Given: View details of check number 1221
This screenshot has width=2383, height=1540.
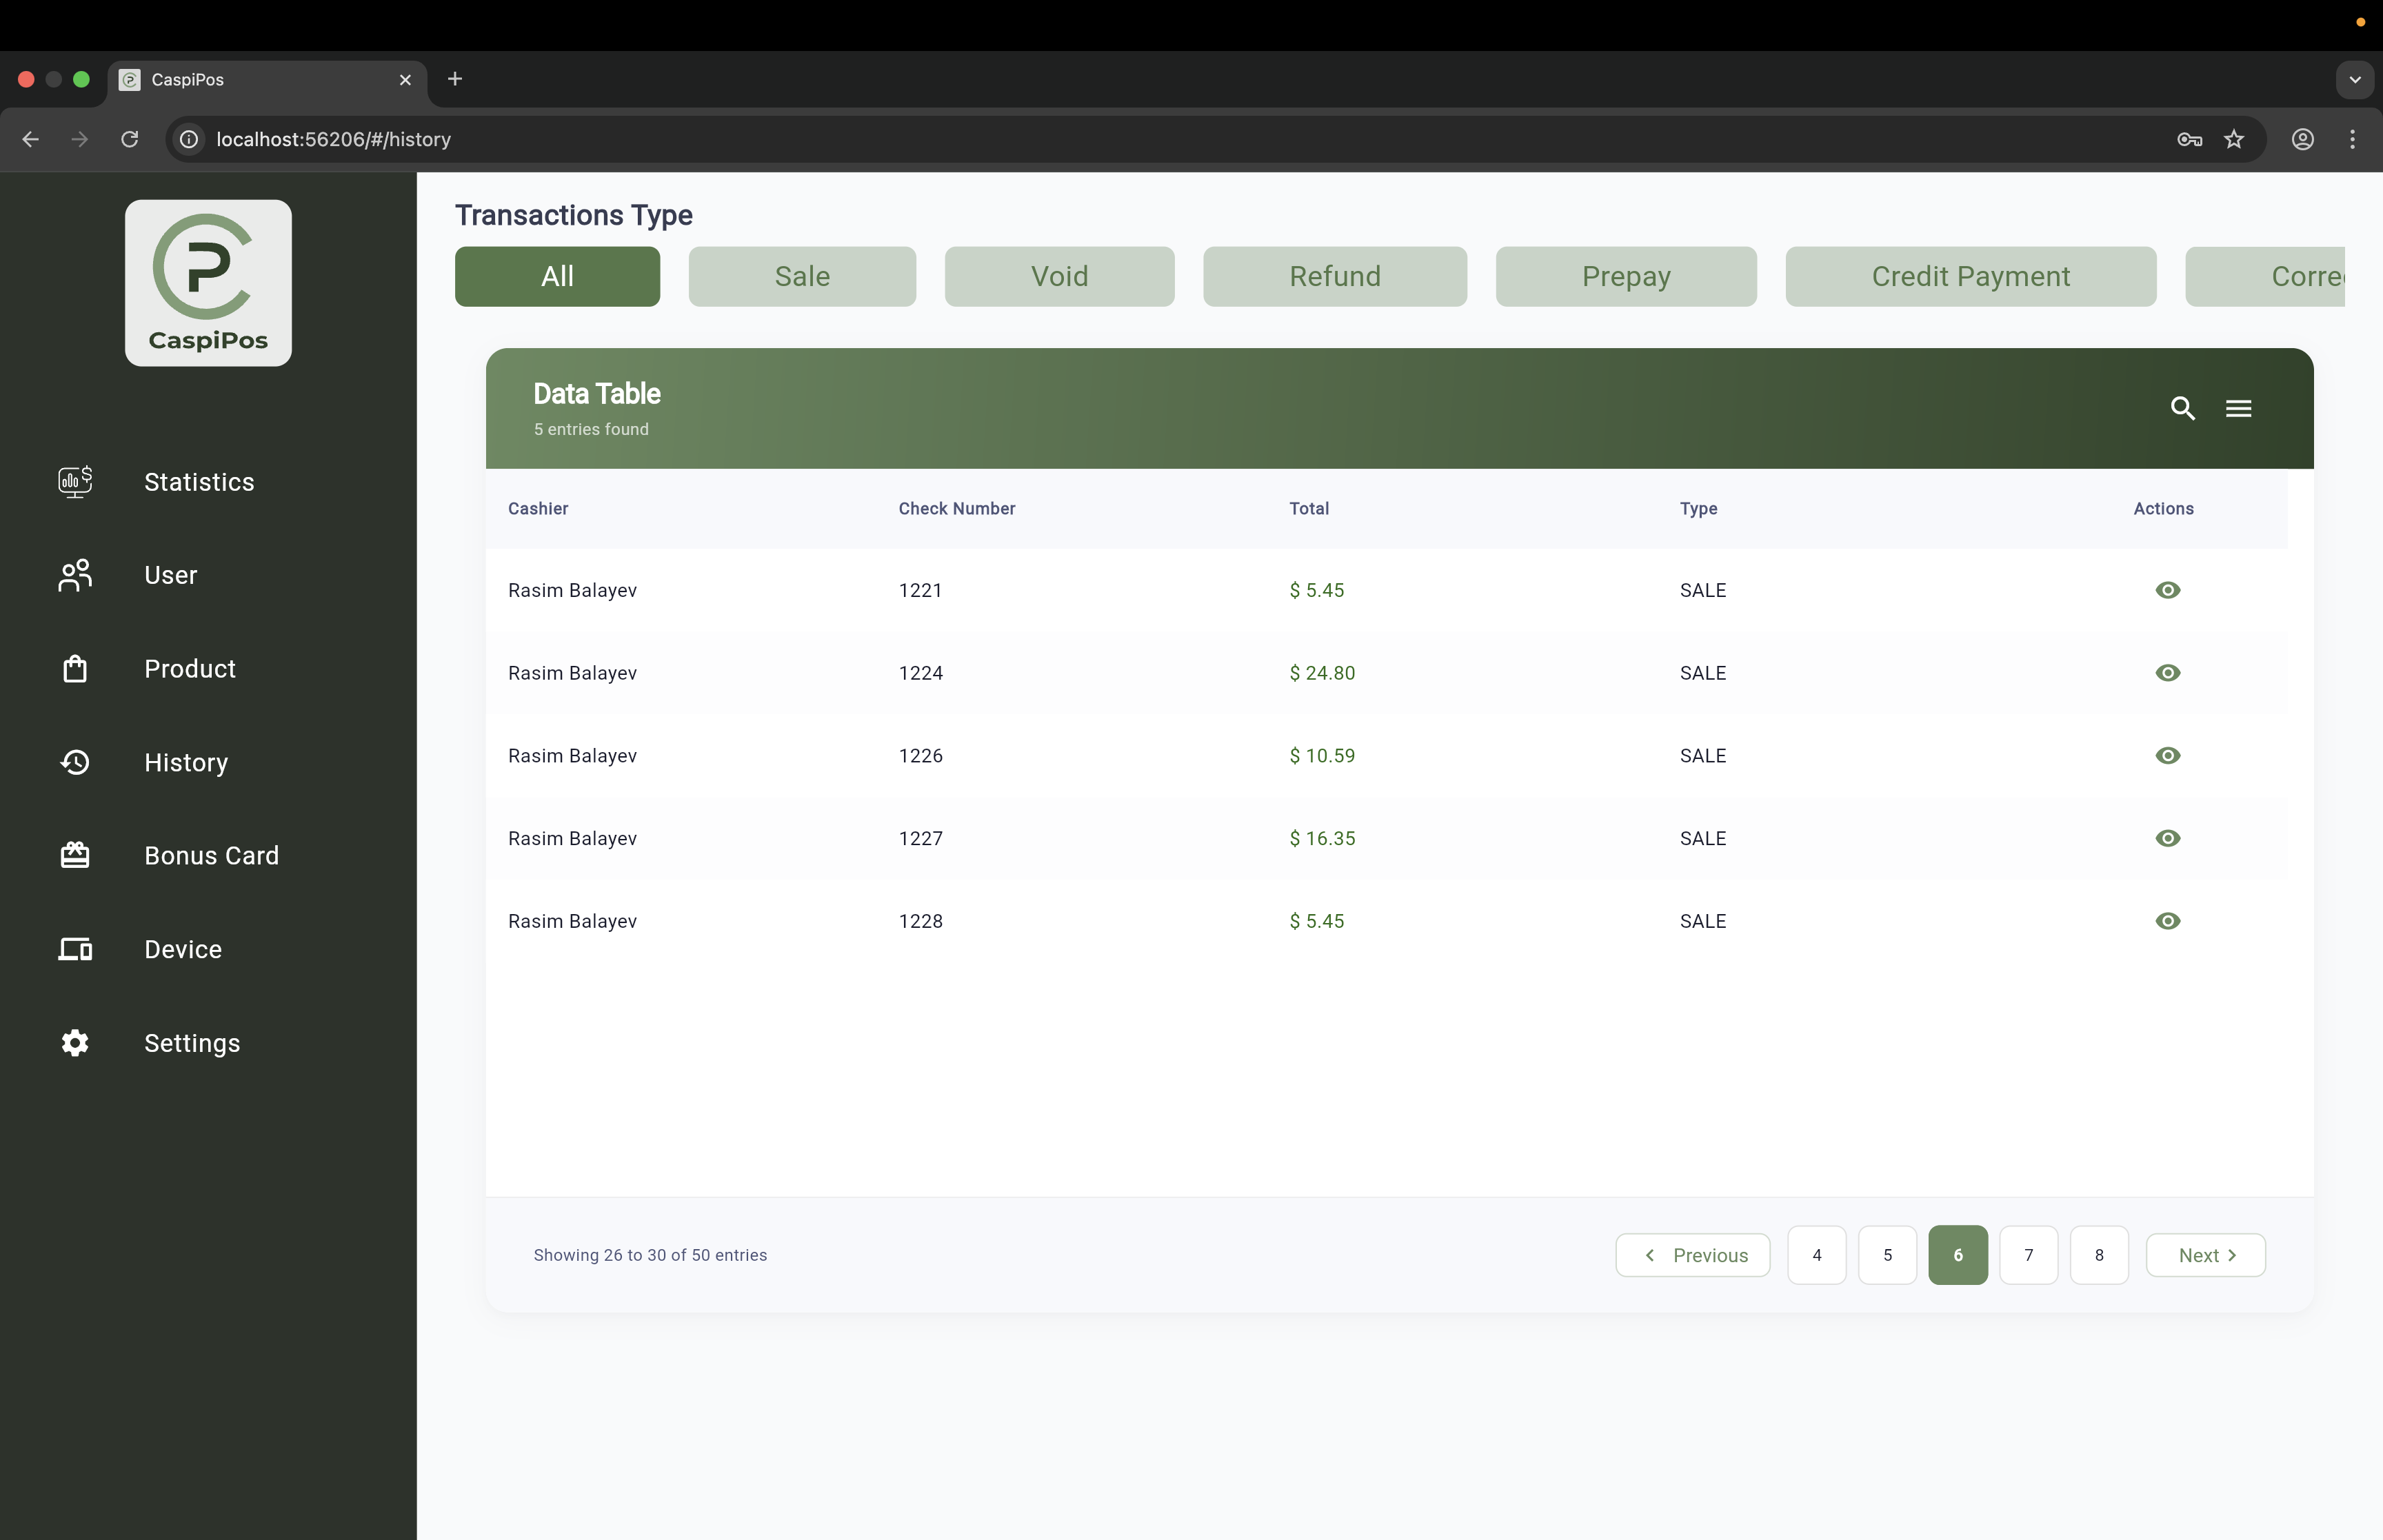Looking at the screenshot, I should [x=2167, y=590].
